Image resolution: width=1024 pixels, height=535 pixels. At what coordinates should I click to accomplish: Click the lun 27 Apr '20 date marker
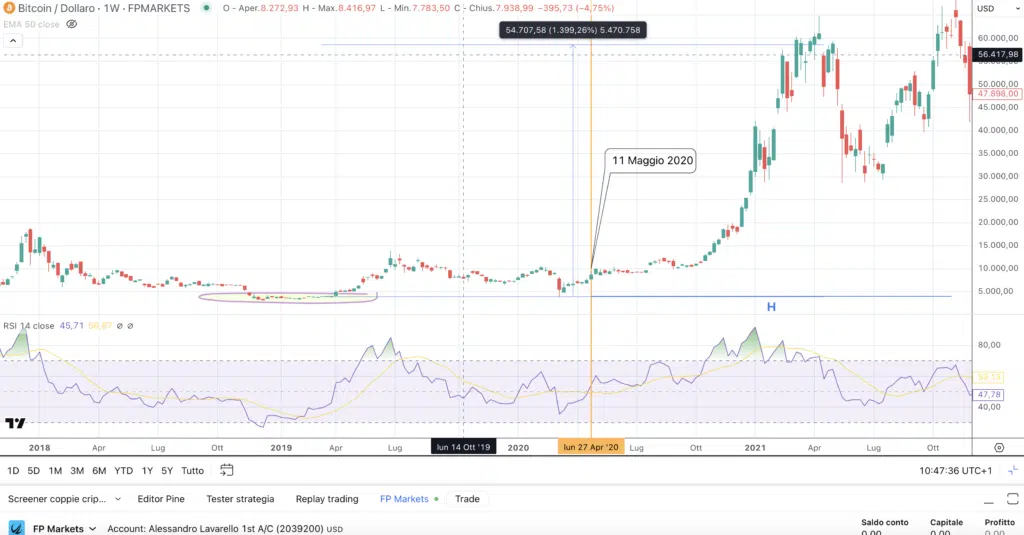[590, 447]
